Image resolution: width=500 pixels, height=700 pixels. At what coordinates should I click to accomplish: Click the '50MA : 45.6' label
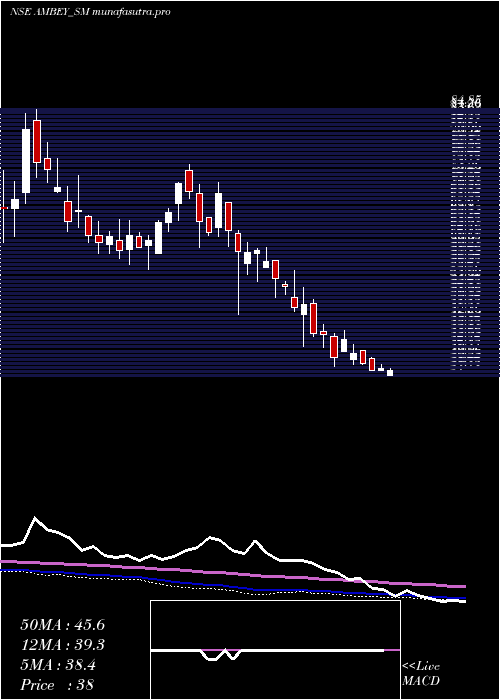click(62, 625)
